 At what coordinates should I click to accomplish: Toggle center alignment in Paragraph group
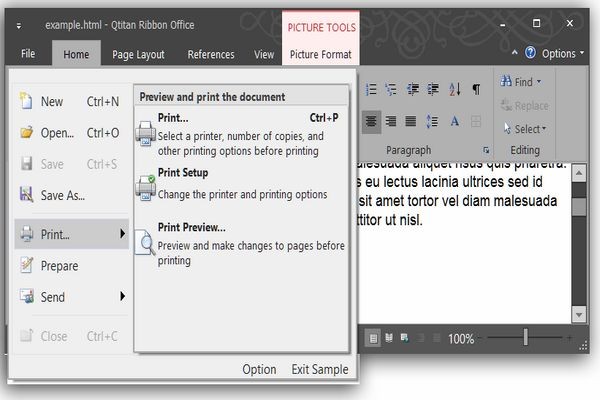pos(371,122)
